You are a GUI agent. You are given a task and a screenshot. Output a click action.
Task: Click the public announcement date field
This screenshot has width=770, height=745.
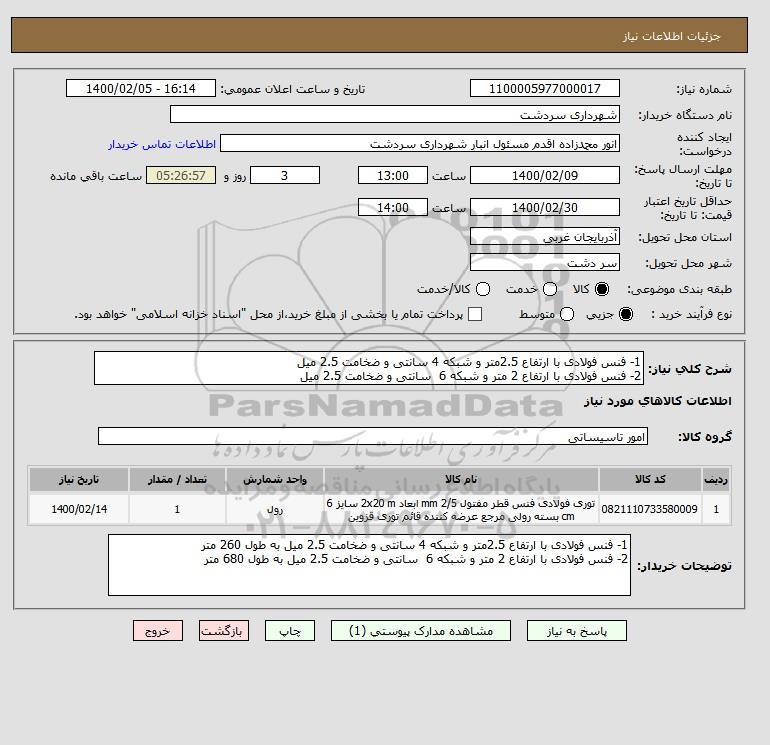pos(141,88)
